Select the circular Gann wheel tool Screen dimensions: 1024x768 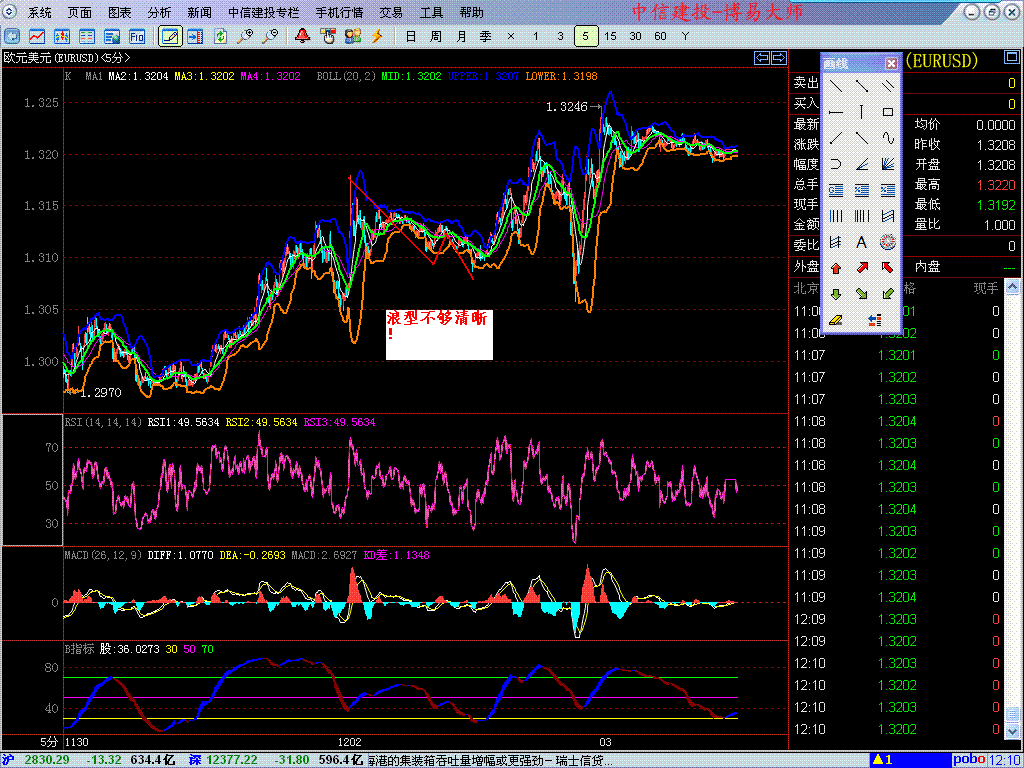(887, 242)
